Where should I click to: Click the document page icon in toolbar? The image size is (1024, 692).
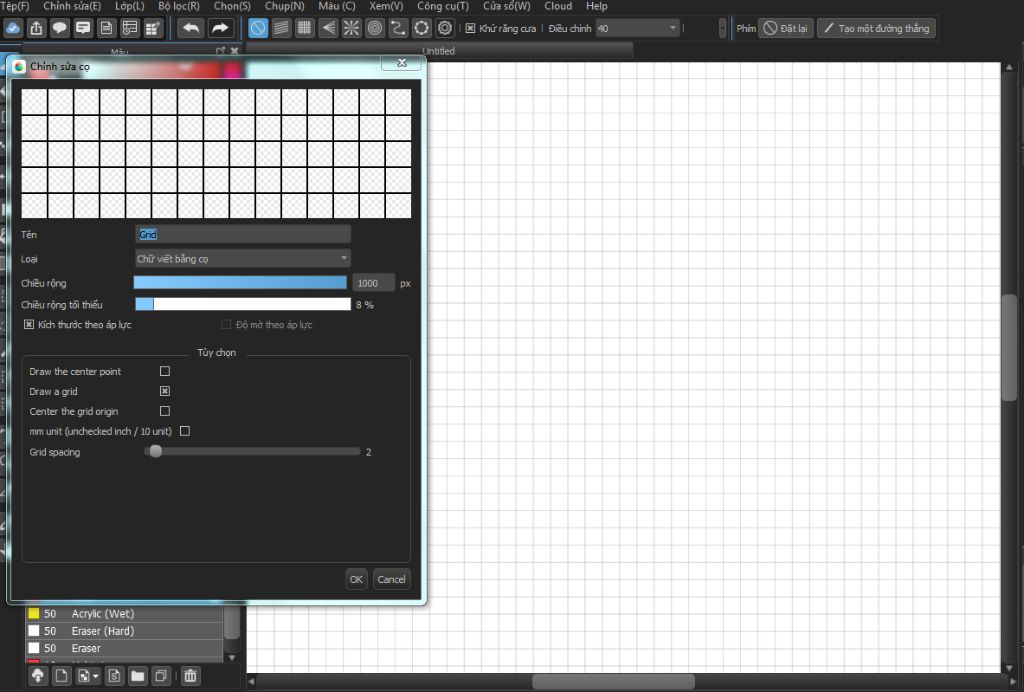(106, 28)
